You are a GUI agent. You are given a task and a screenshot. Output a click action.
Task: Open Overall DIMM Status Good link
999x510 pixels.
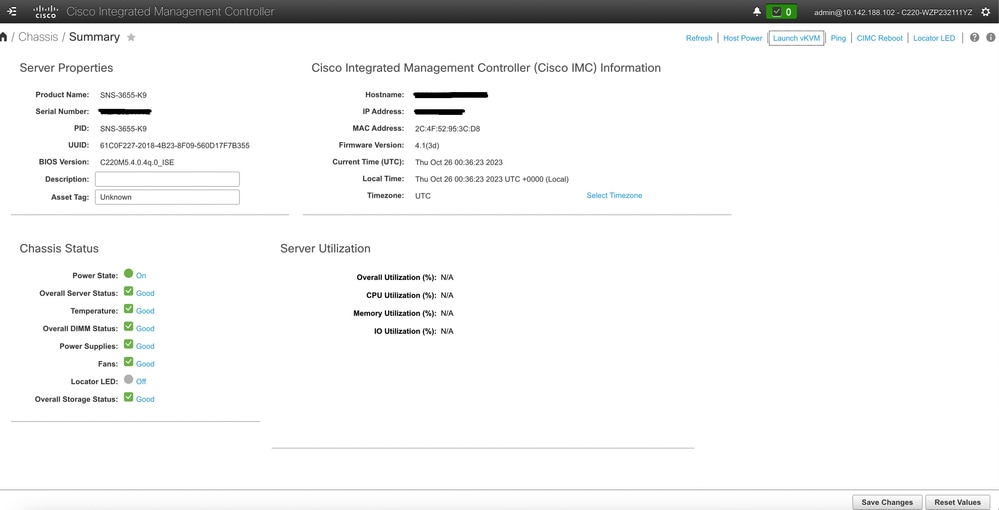[145, 329]
